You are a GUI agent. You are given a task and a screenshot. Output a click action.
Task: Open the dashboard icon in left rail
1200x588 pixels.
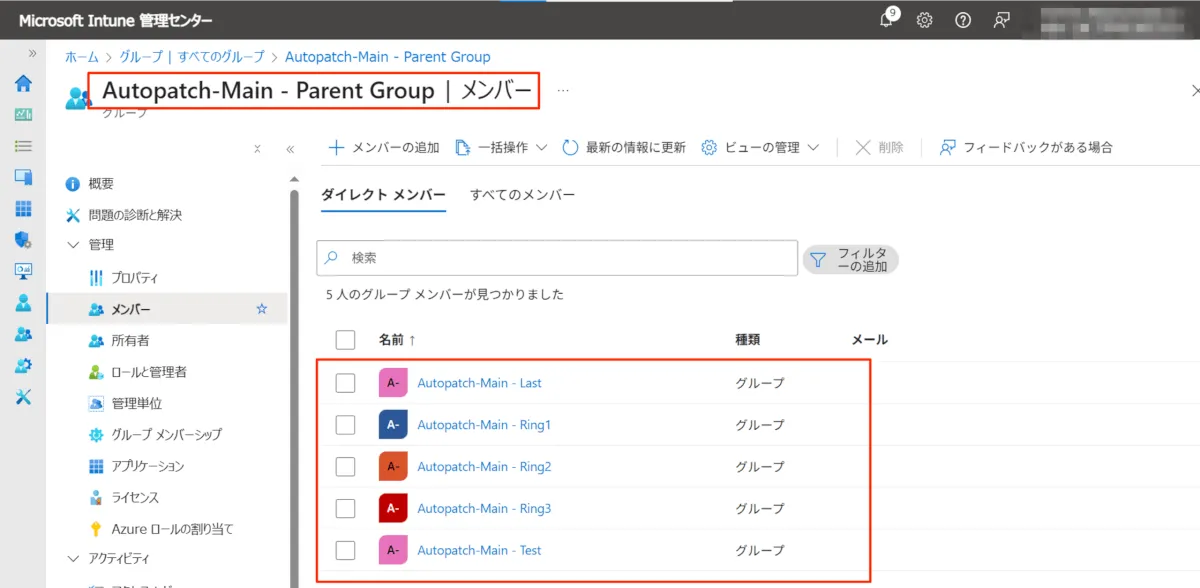click(x=23, y=114)
